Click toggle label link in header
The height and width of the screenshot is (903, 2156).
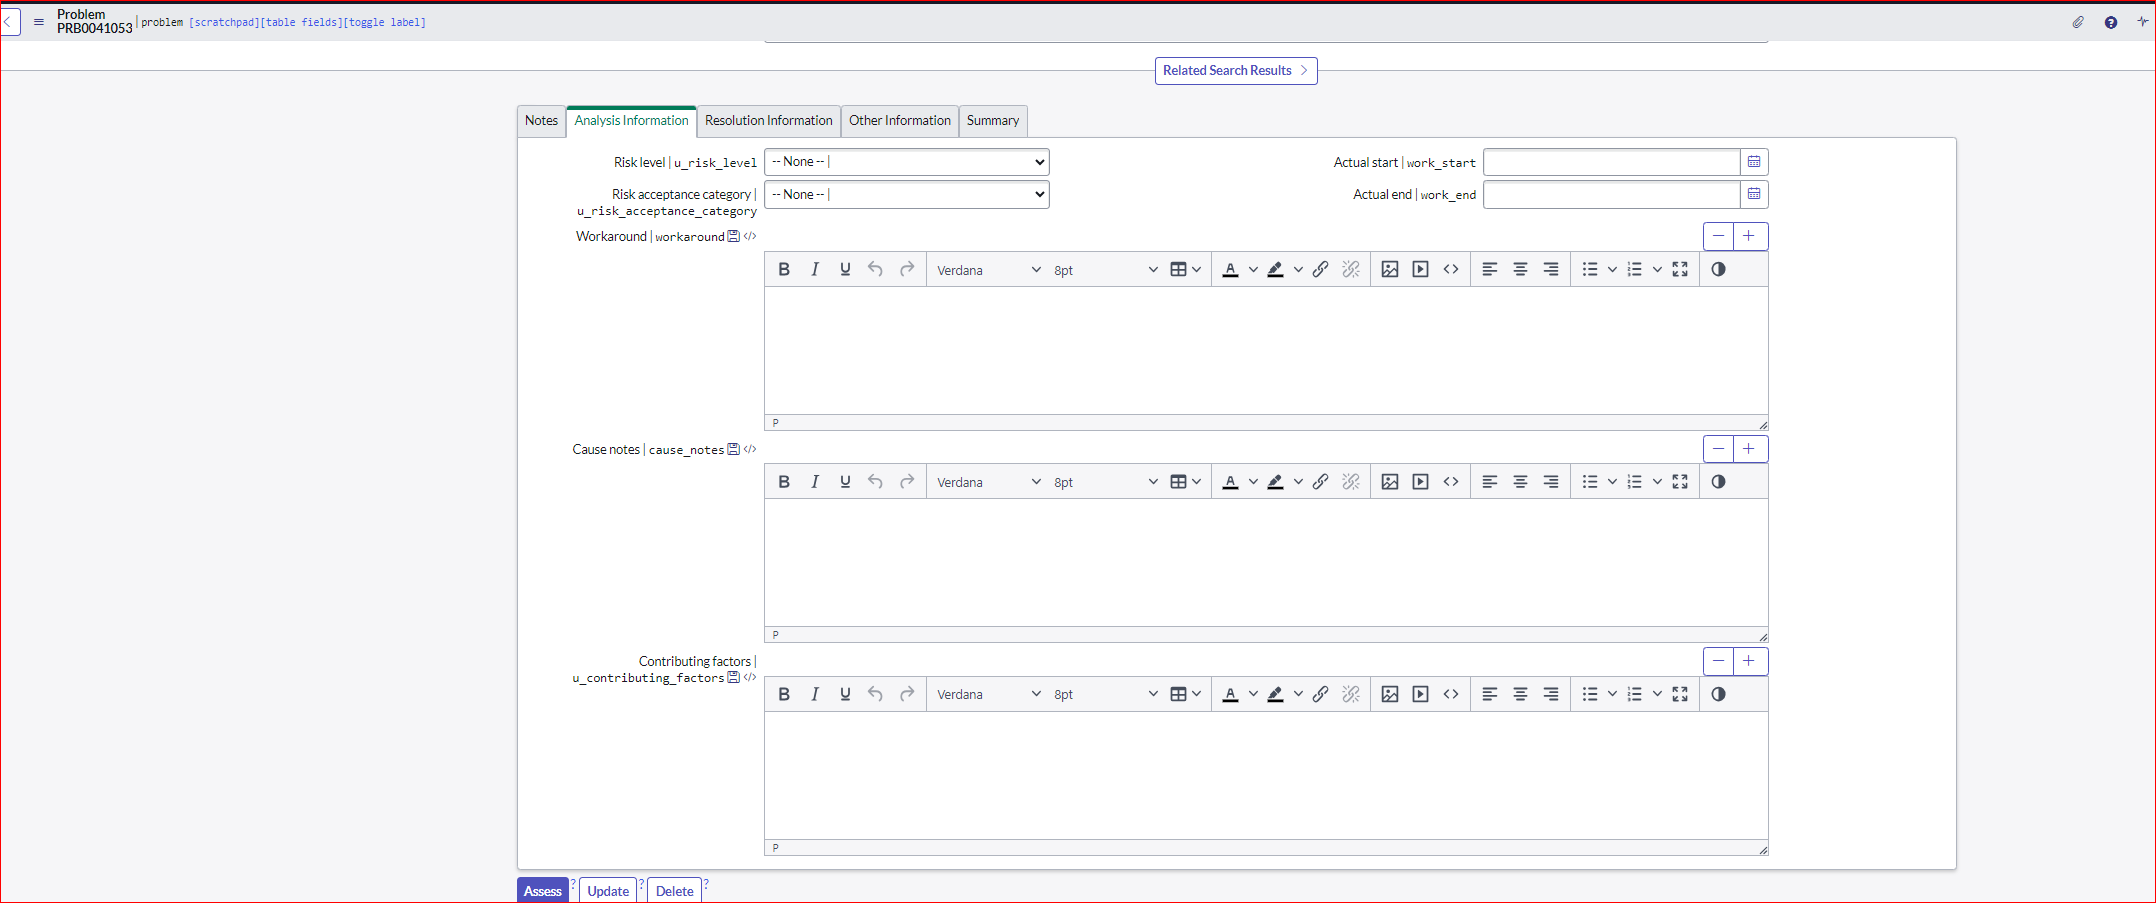pyautogui.click(x=385, y=22)
